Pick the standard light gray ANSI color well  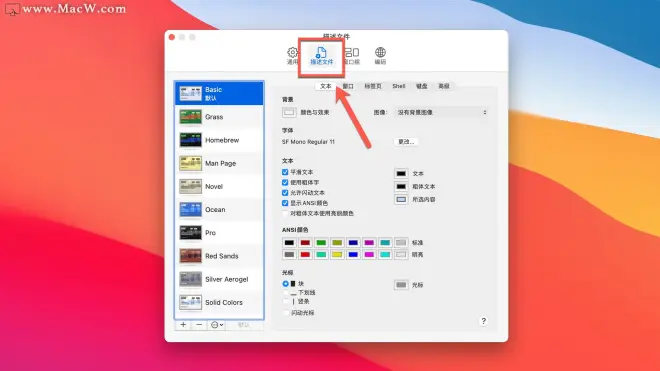(401, 243)
